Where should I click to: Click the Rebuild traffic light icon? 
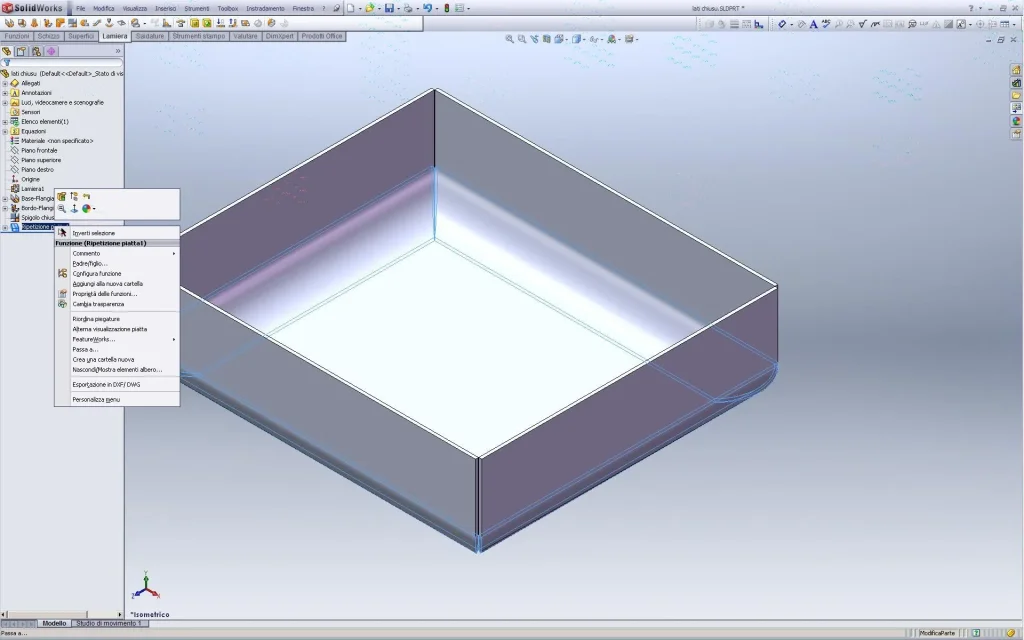click(x=447, y=8)
